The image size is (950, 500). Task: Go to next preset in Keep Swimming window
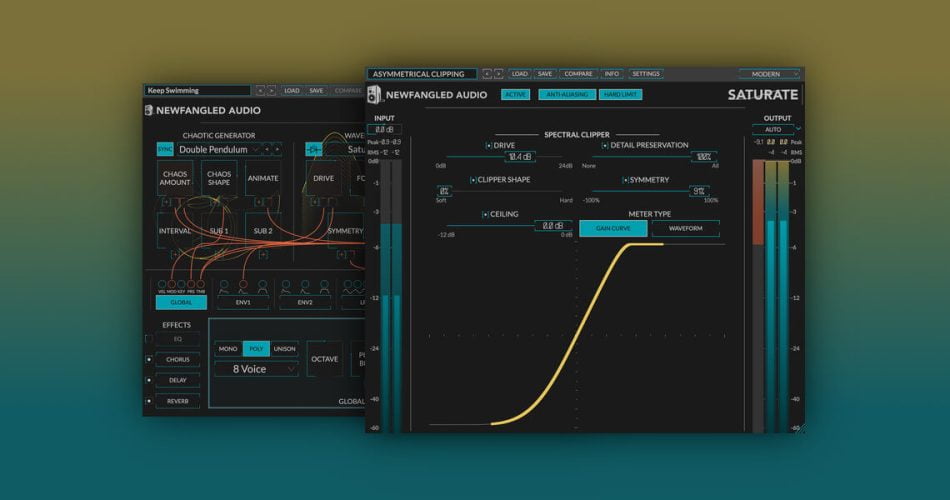pyautogui.click(x=271, y=91)
